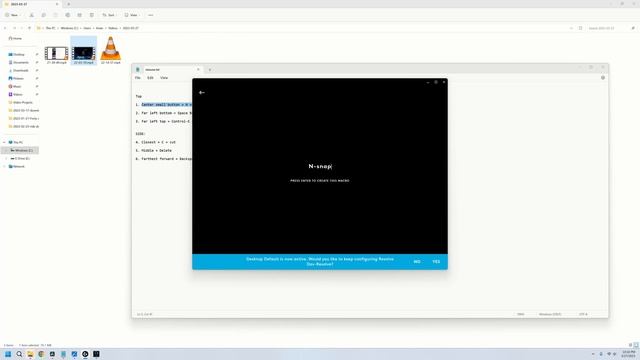Open the File menu in Notepad

click(x=138, y=78)
